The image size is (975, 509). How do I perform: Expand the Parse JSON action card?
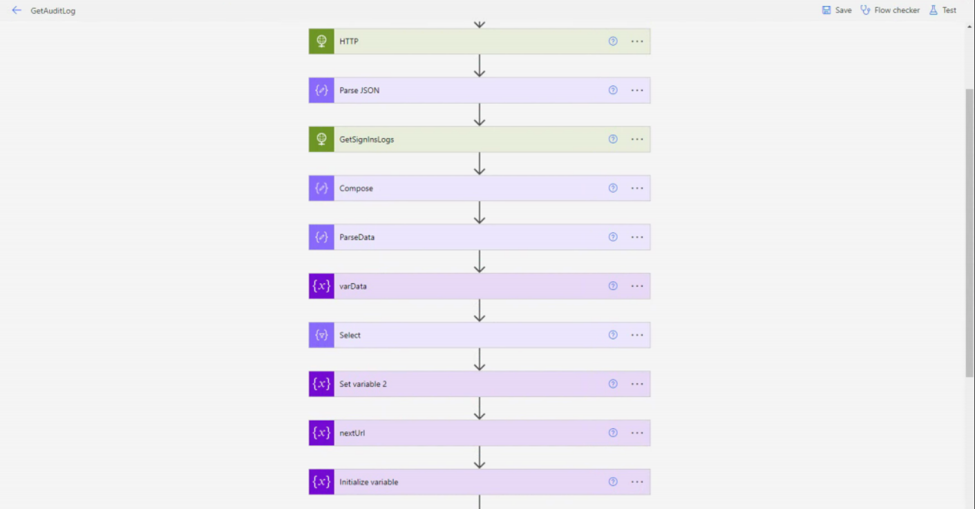(x=460, y=90)
